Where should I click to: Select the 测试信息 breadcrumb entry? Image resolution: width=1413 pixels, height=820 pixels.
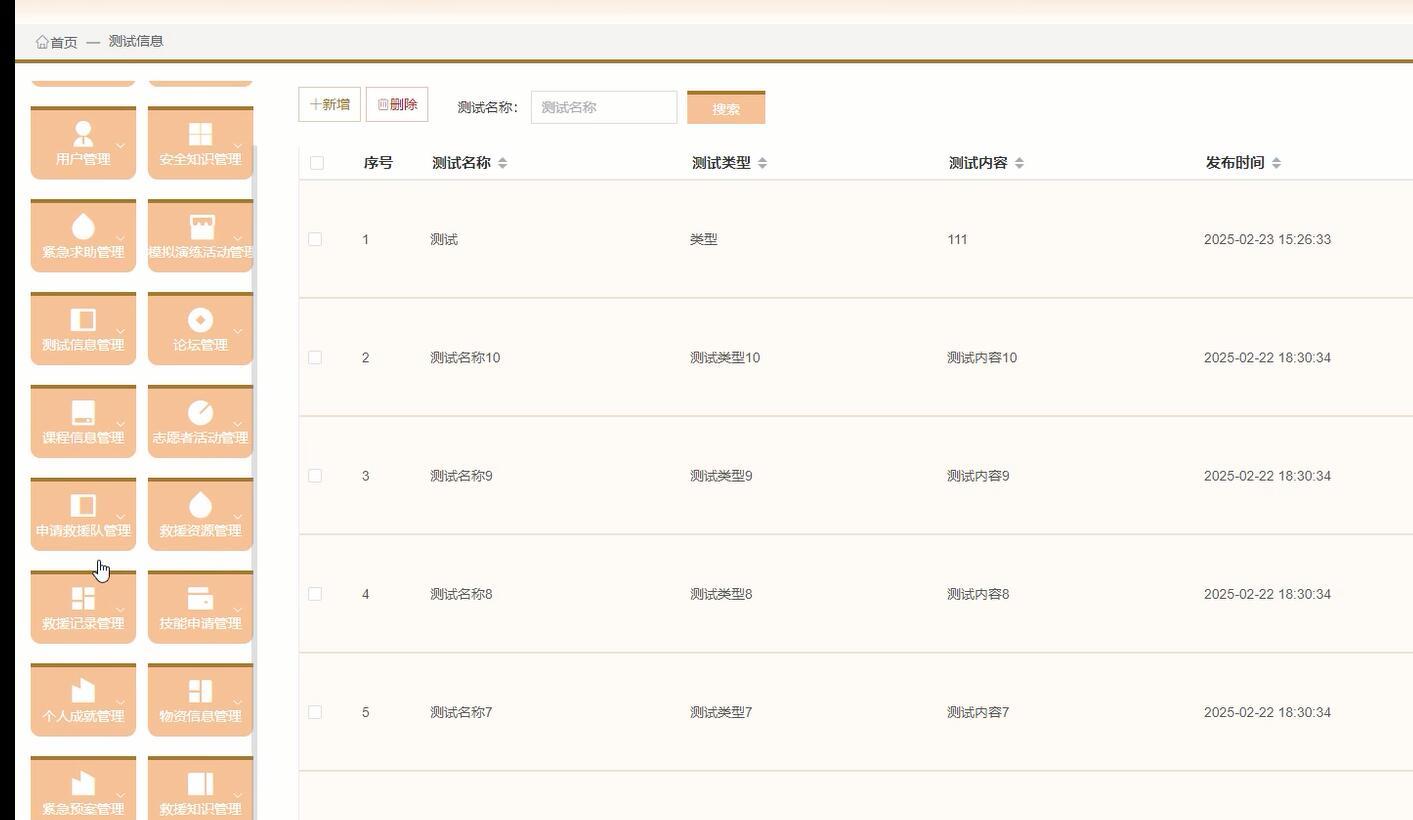[x=136, y=41]
